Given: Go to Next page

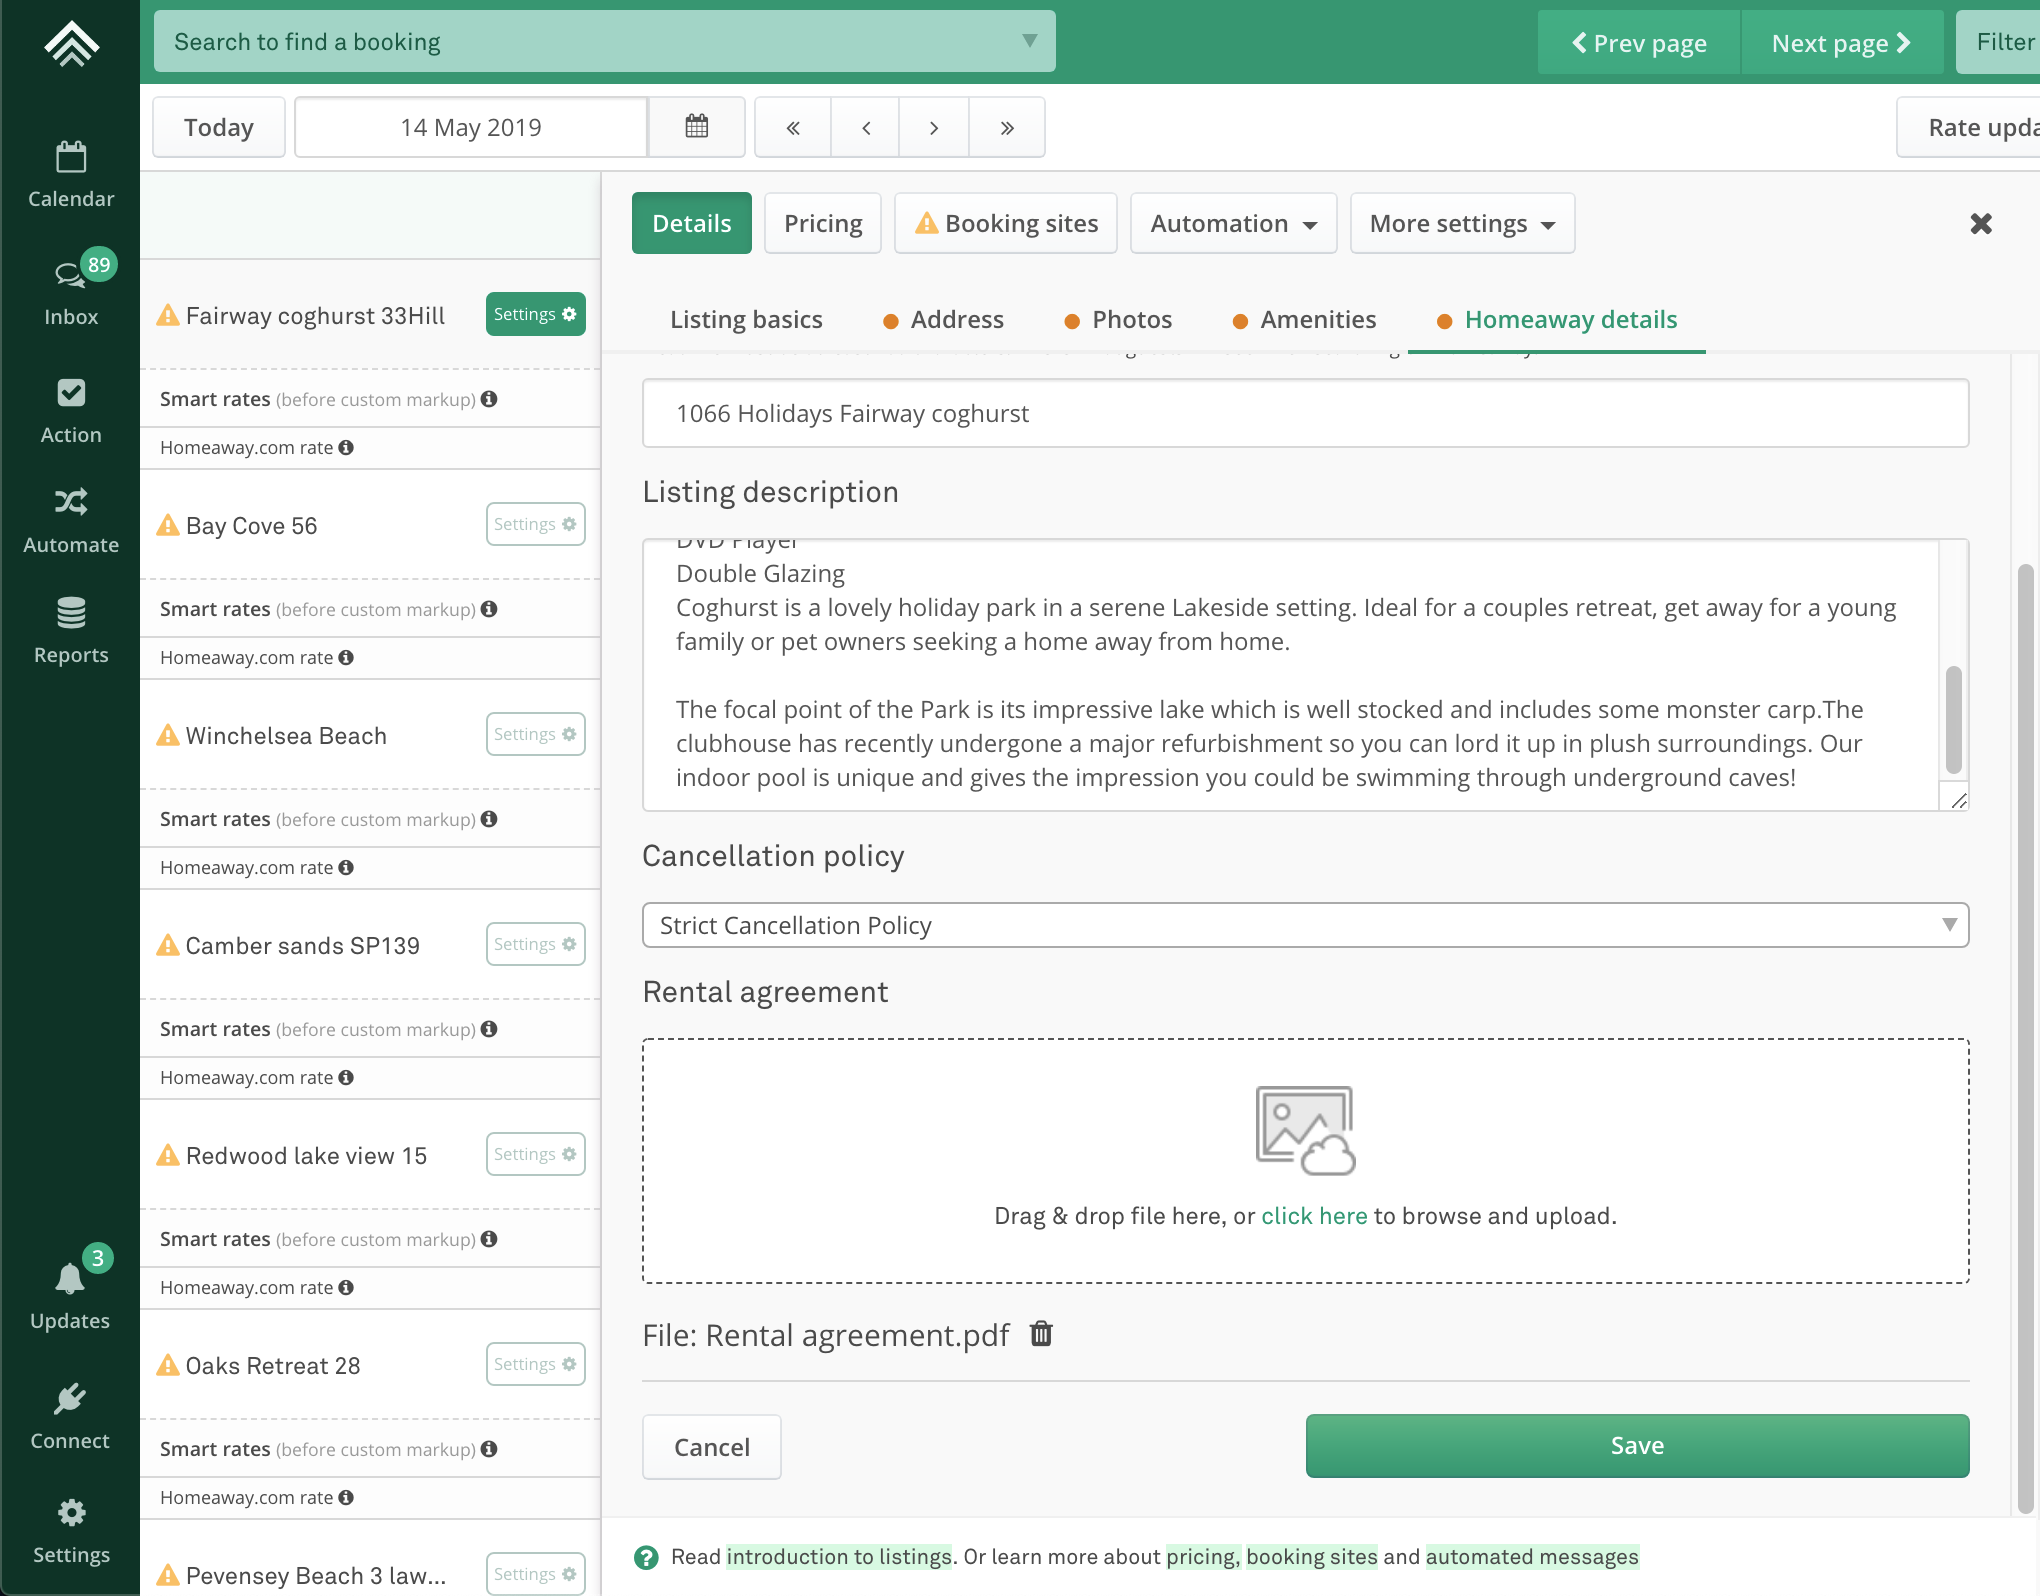Looking at the screenshot, I should [x=1842, y=43].
